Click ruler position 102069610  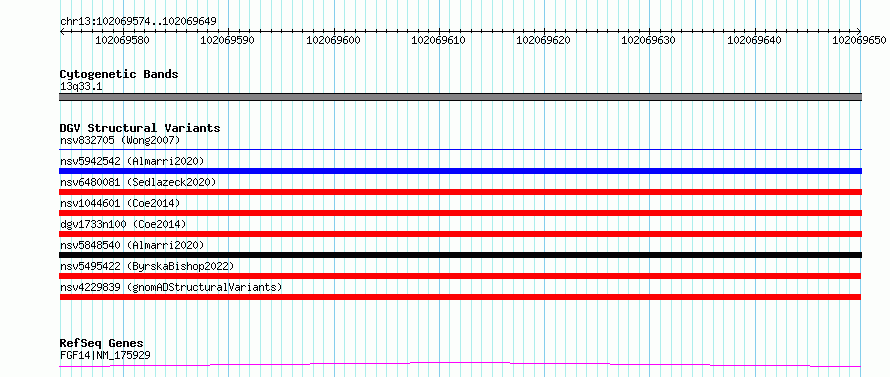point(439,40)
